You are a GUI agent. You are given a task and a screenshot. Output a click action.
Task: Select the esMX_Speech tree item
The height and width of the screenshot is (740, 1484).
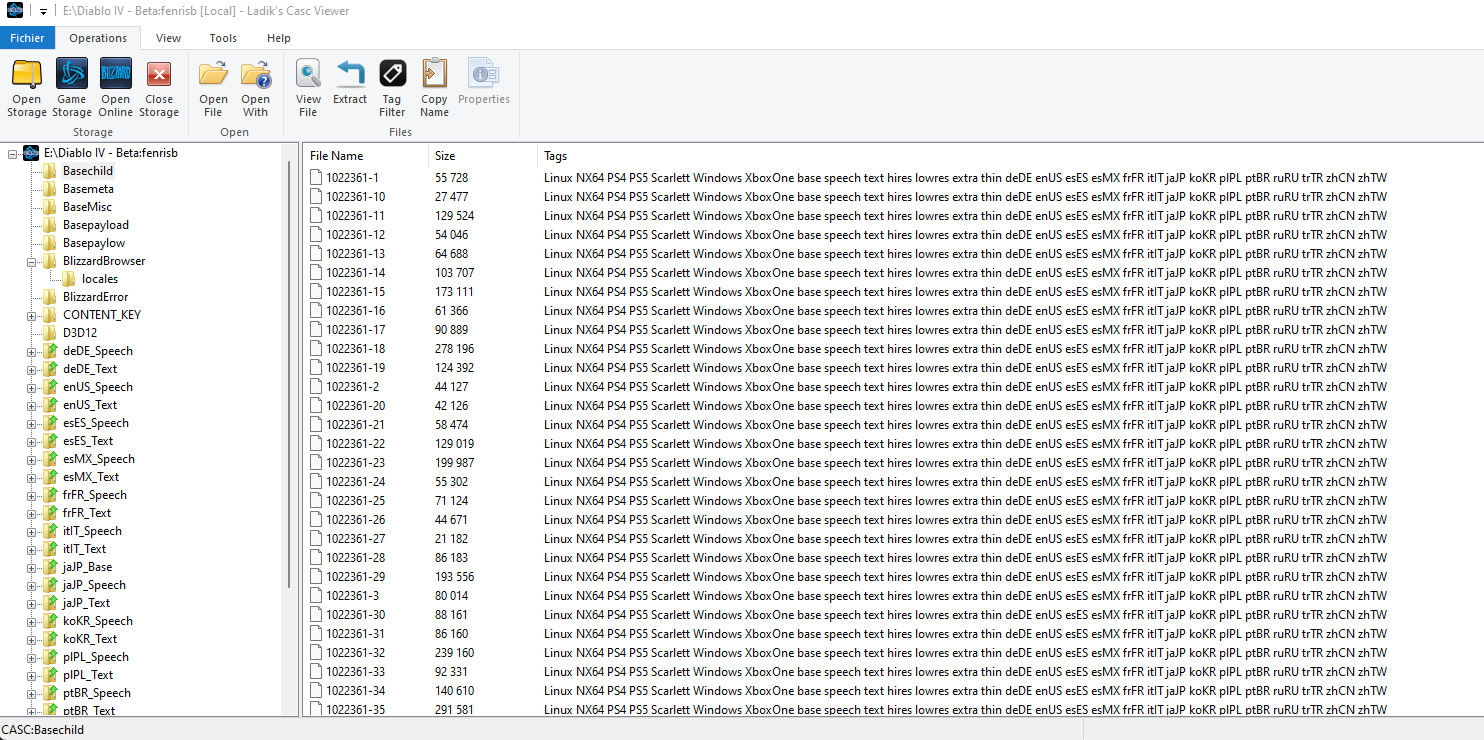[98, 459]
